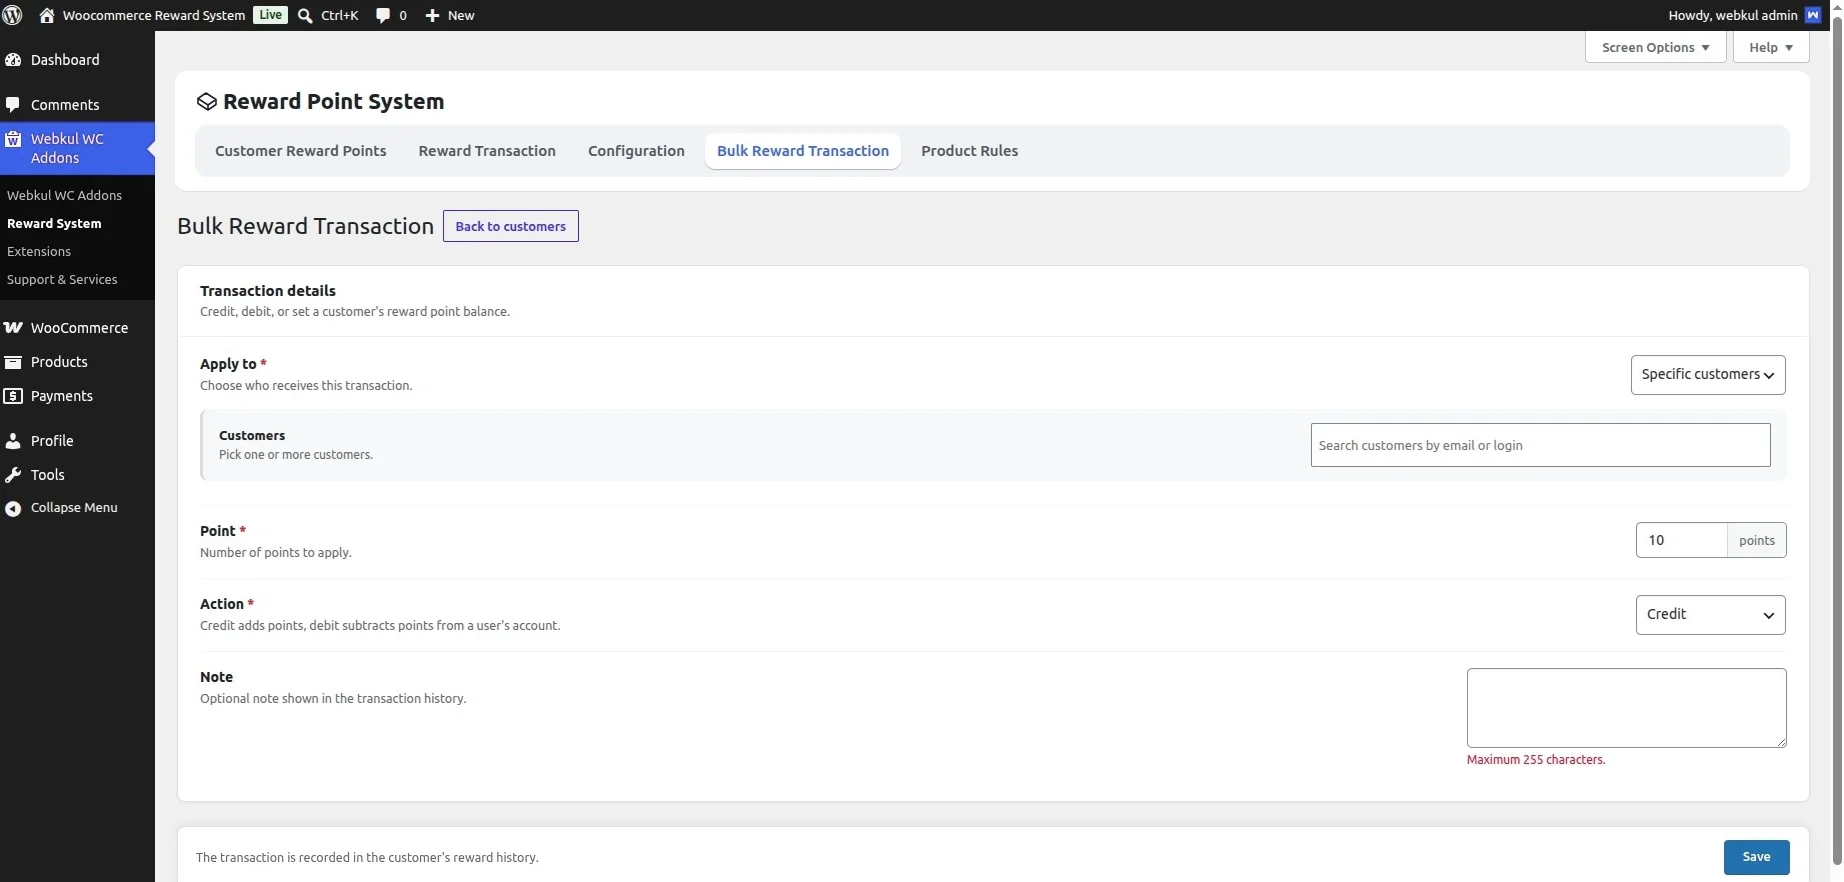Focus the Point number field

[x=1681, y=540]
